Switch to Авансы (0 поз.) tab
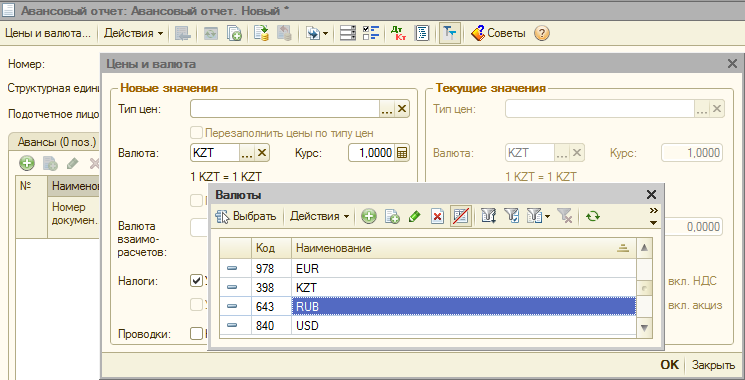The height and width of the screenshot is (380, 745). pos(57,142)
